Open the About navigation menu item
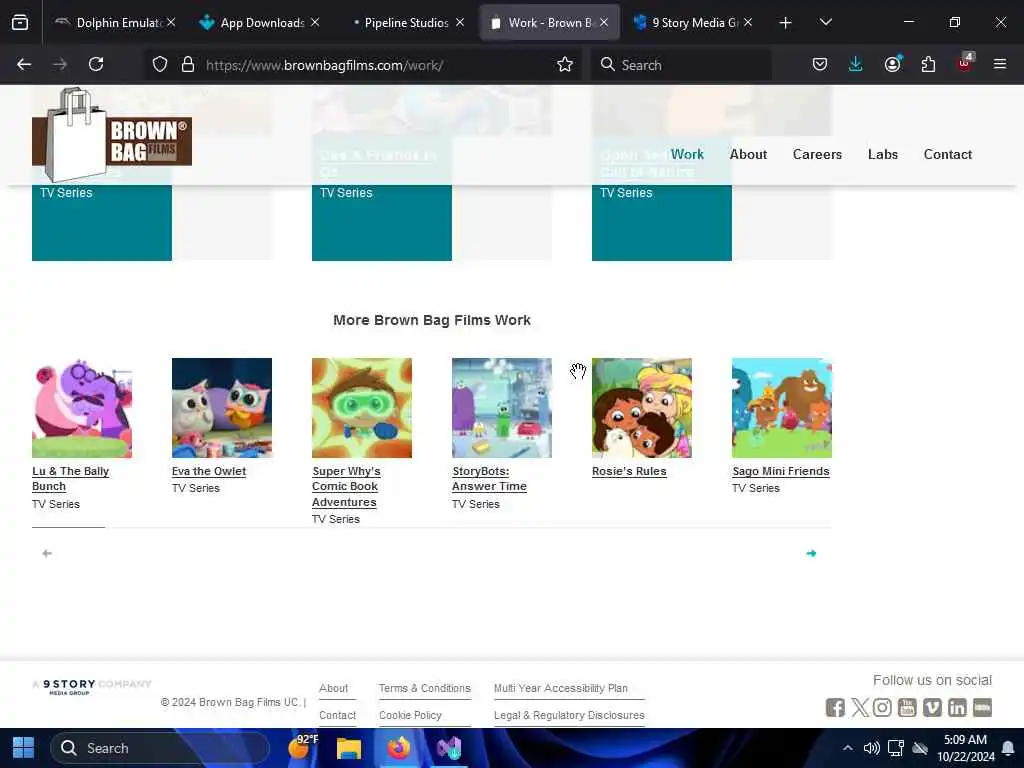This screenshot has width=1024, height=768. tap(748, 154)
